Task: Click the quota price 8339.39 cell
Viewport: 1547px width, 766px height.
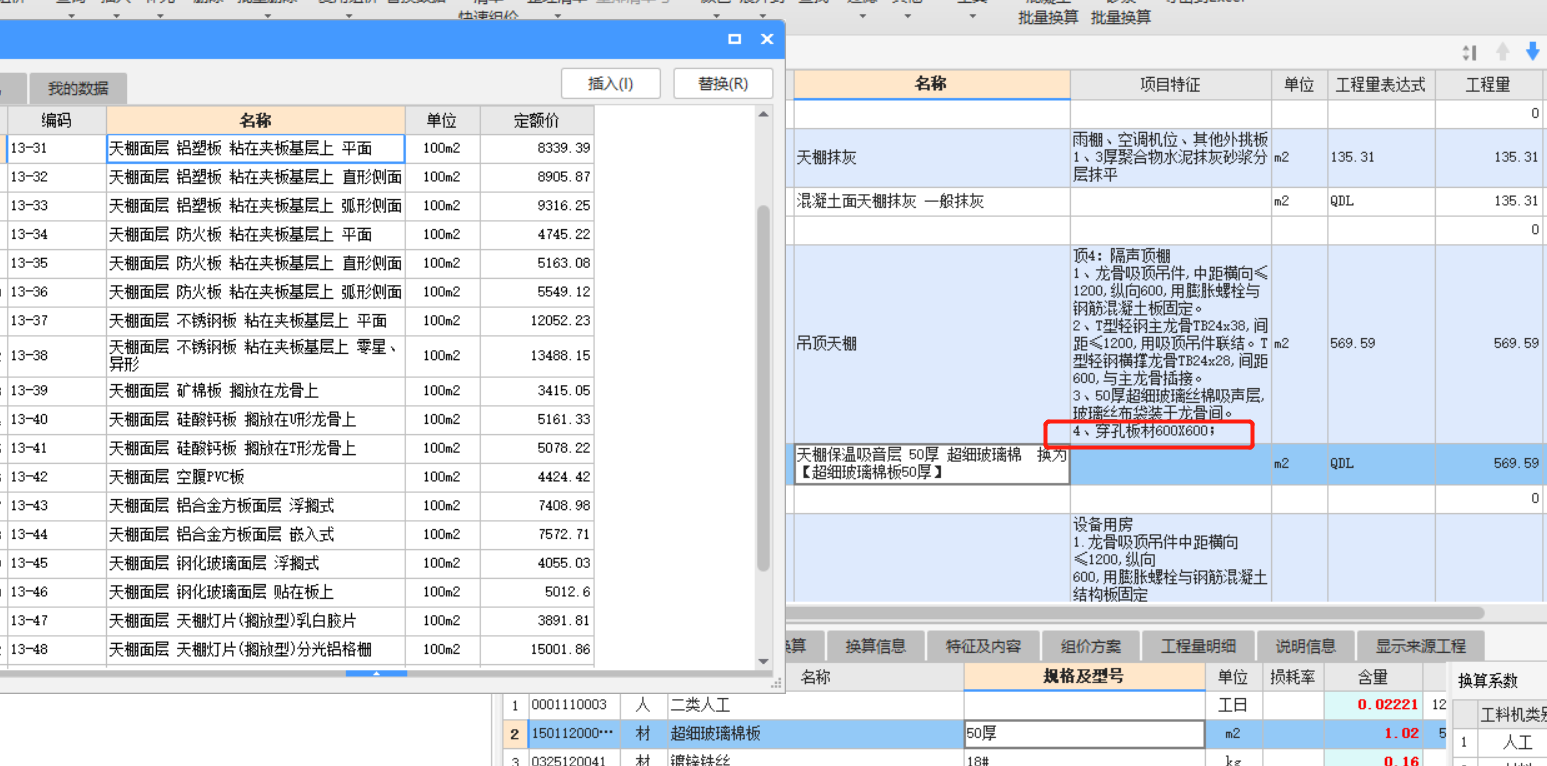Action: [x=537, y=149]
